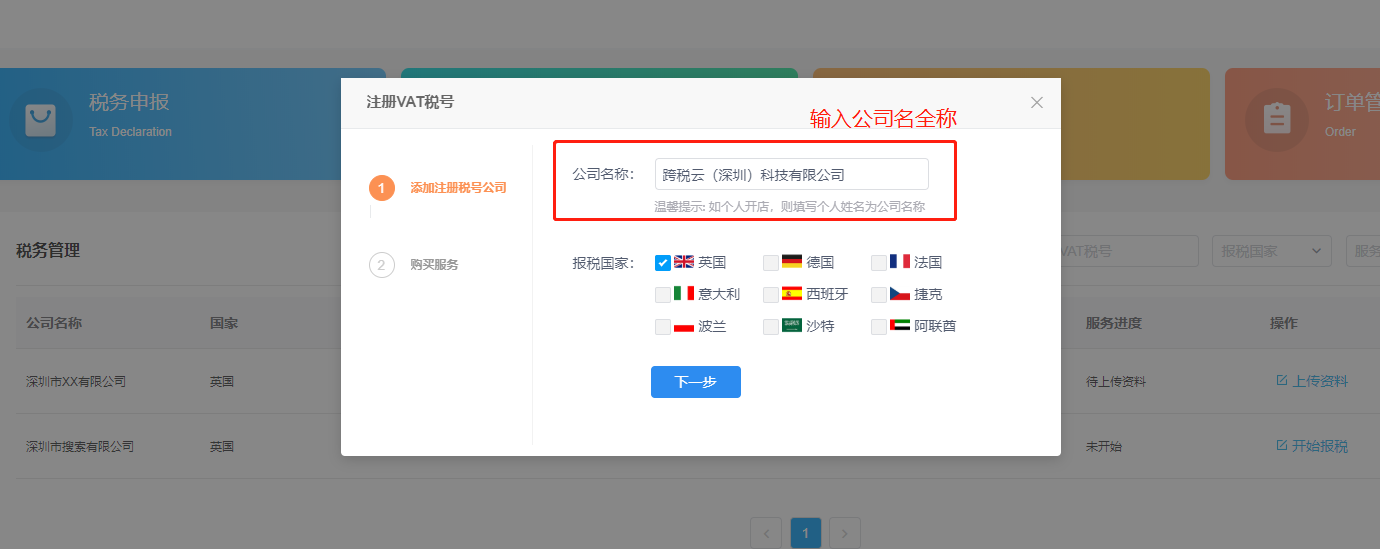The image size is (1380, 549).
Task: Check the 意大利 checkbox
Action: click(x=663, y=295)
